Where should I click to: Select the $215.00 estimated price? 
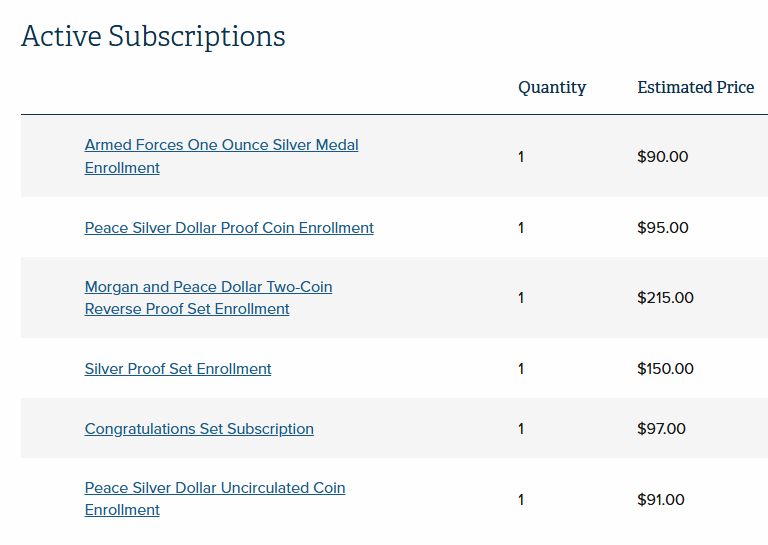[x=665, y=298]
